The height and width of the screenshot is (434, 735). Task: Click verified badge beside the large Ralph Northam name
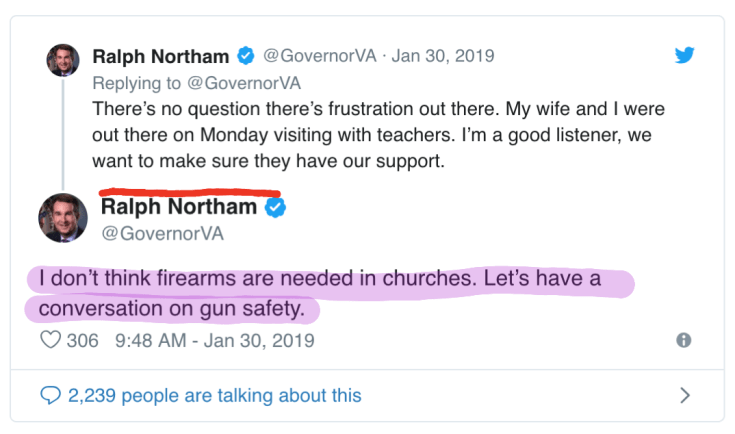(x=276, y=207)
